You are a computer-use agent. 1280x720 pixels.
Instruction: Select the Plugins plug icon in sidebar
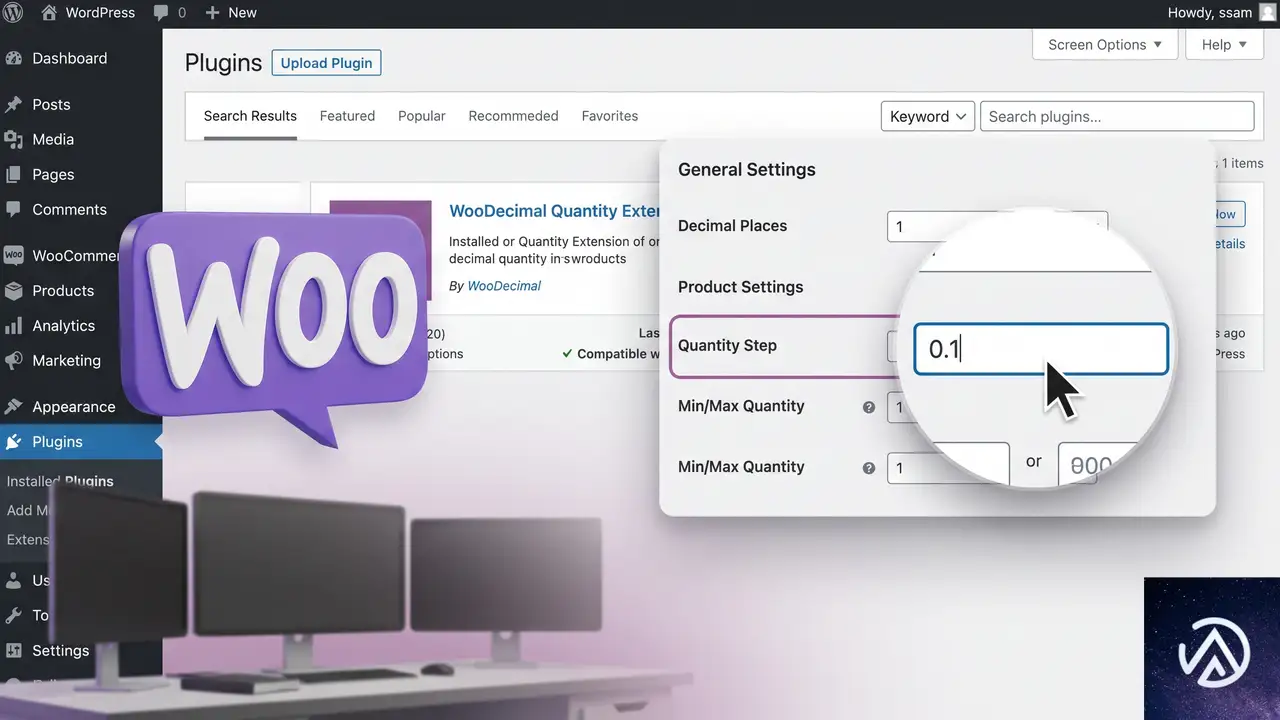(x=14, y=441)
